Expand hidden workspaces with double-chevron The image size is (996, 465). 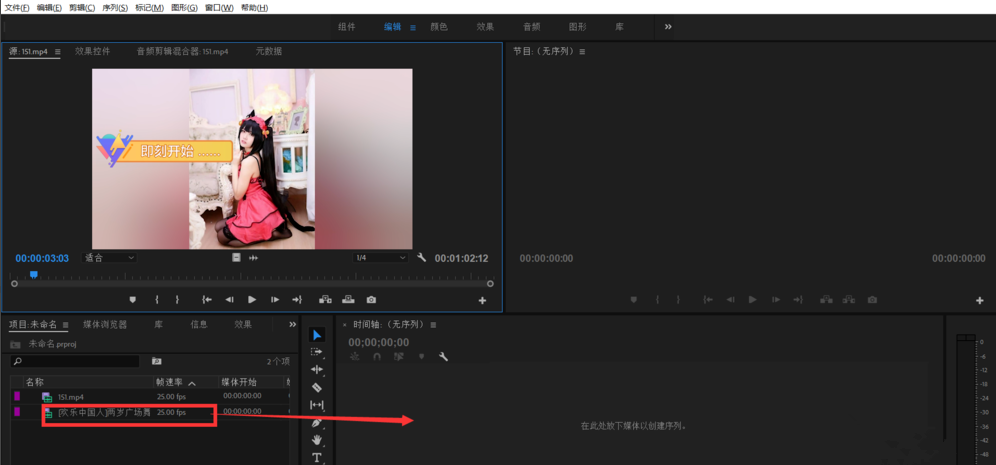[x=668, y=27]
